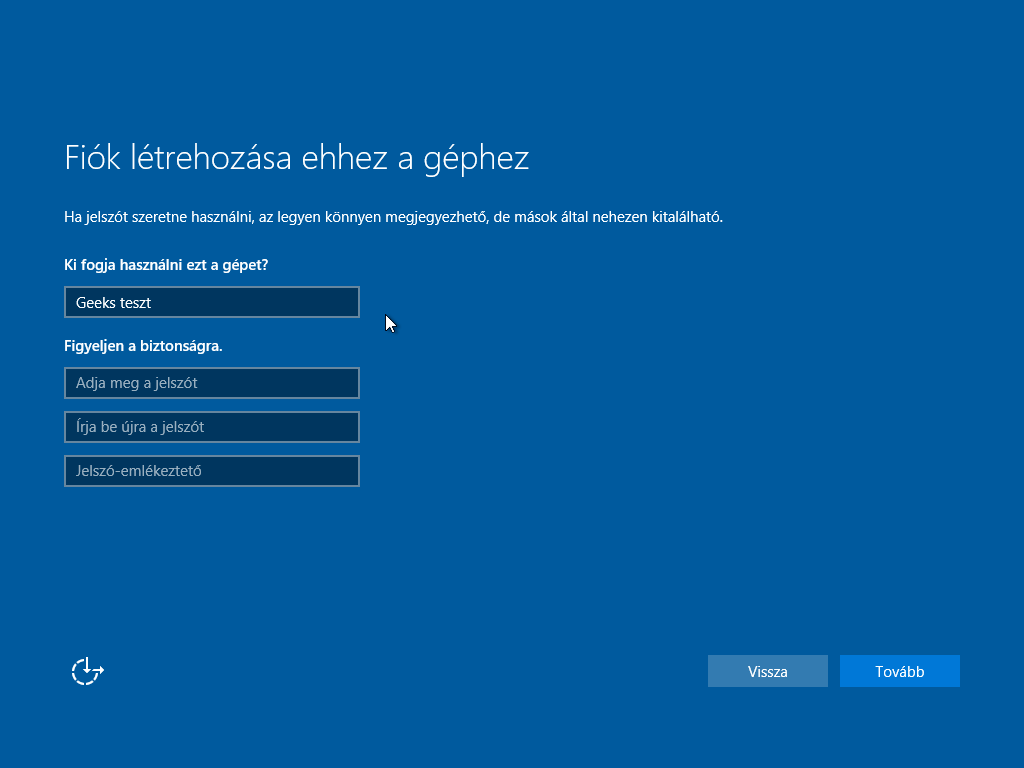Click the 'Ki fogja használni ezt a gépet?' label
This screenshot has width=1024, height=768.
166,265
